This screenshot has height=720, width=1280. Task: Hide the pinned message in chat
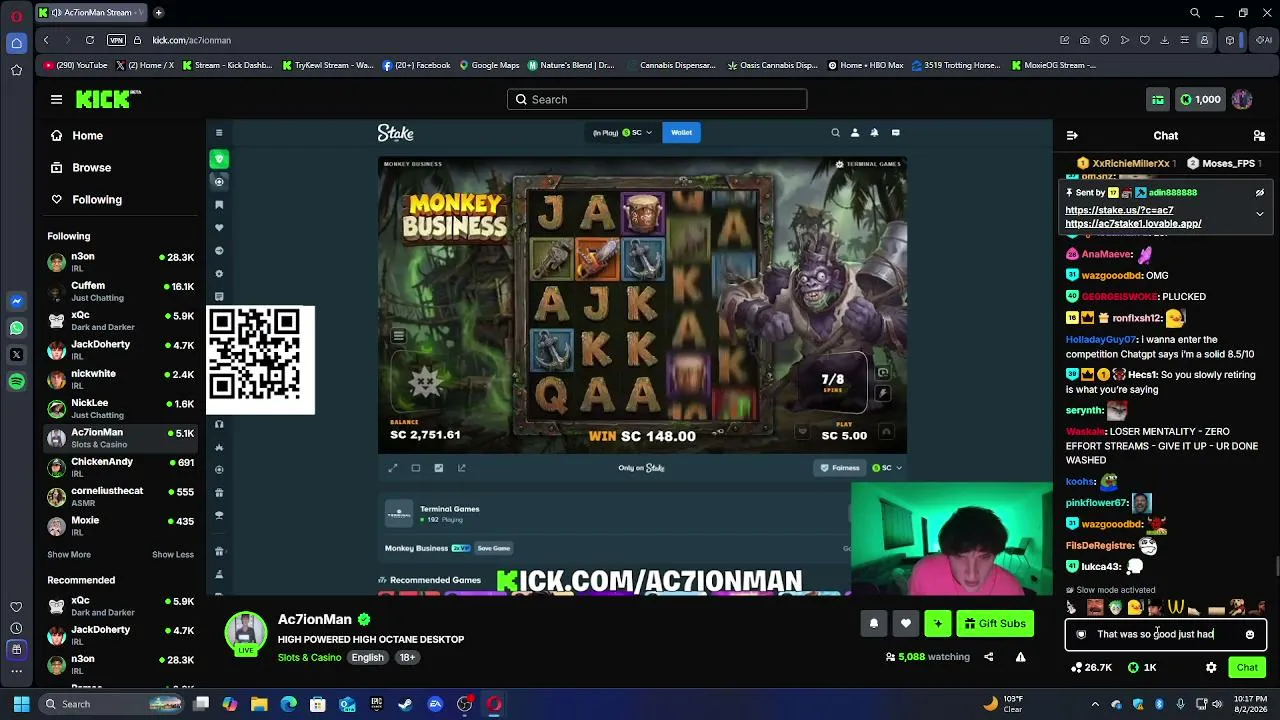(x=1260, y=192)
